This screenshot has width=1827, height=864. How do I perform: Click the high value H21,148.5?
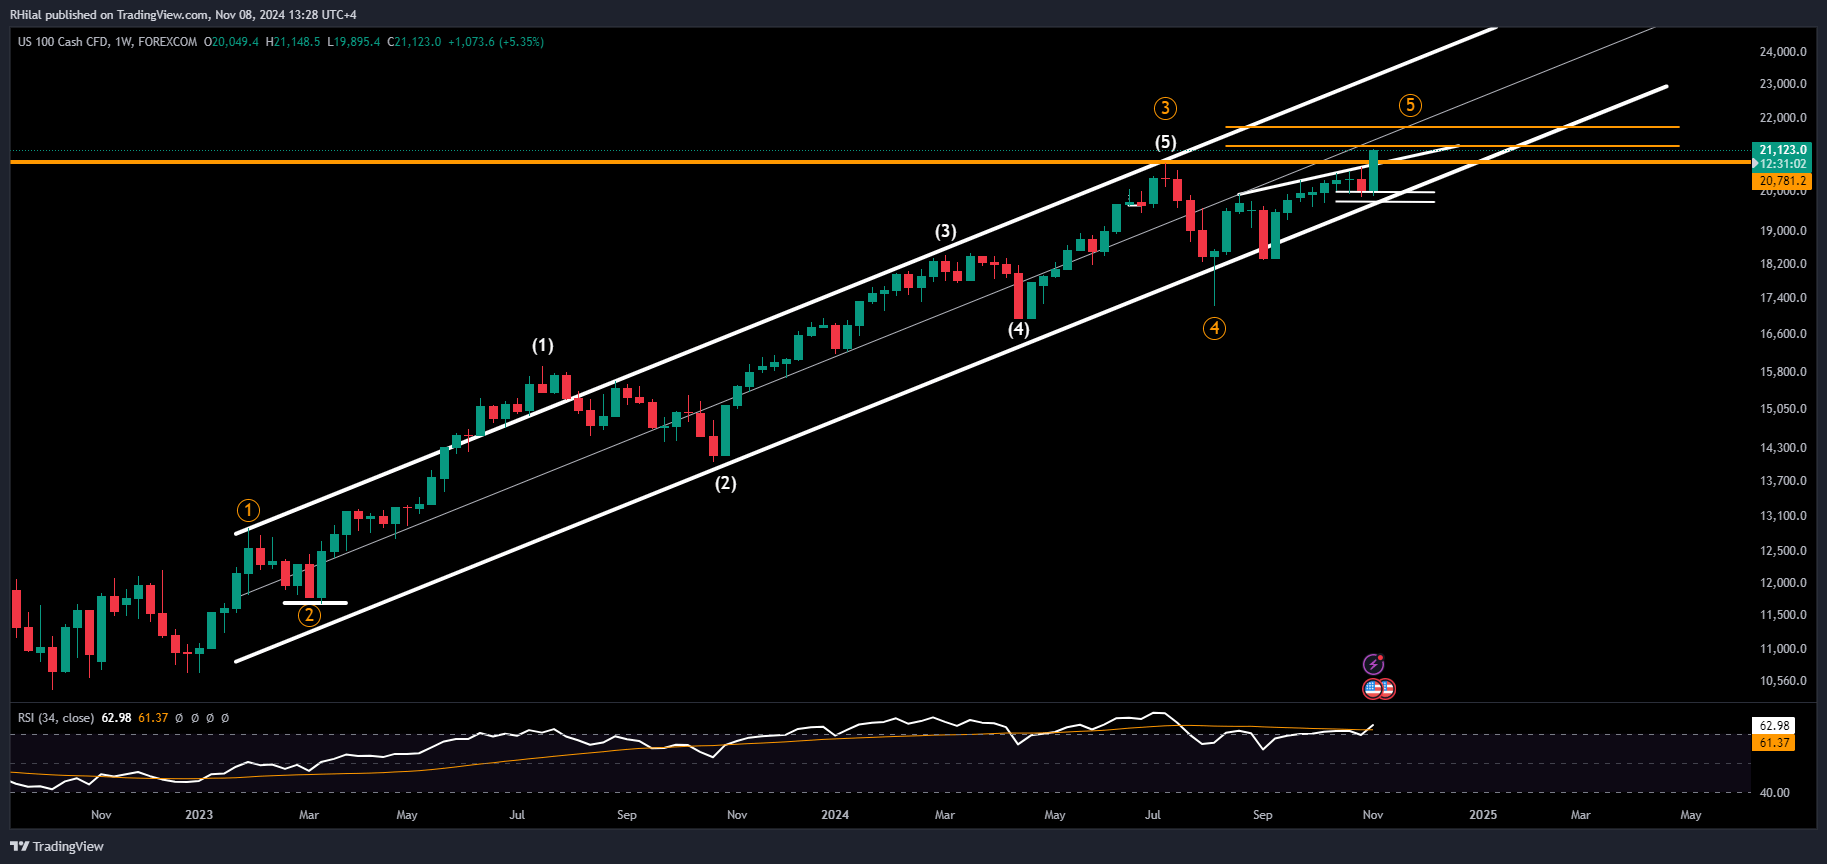(293, 42)
